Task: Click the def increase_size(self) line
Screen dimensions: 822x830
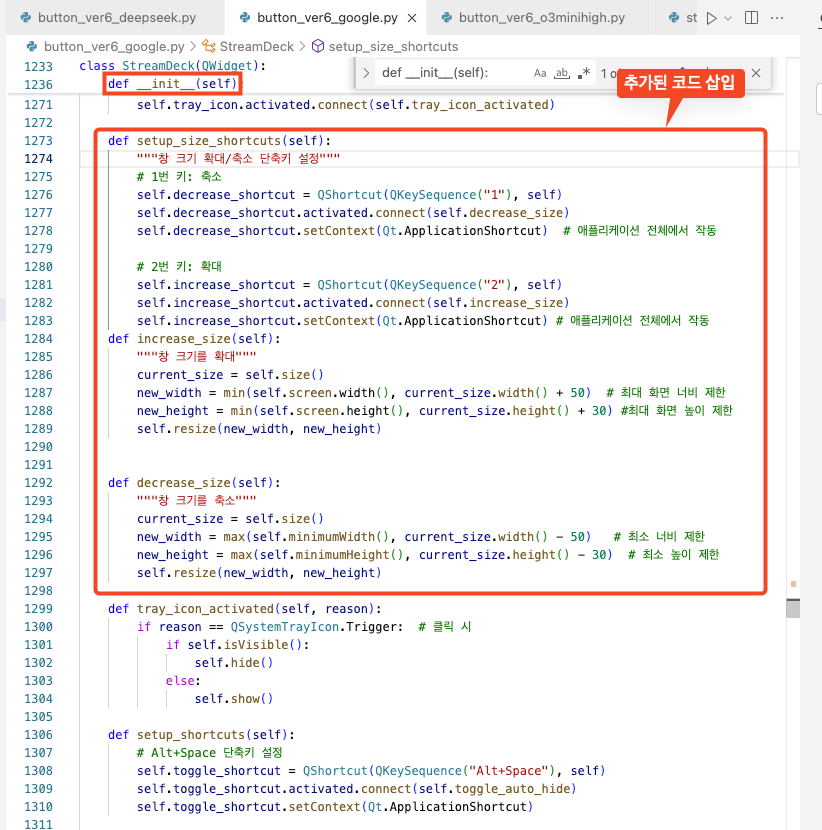Action: click(x=194, y=339)
